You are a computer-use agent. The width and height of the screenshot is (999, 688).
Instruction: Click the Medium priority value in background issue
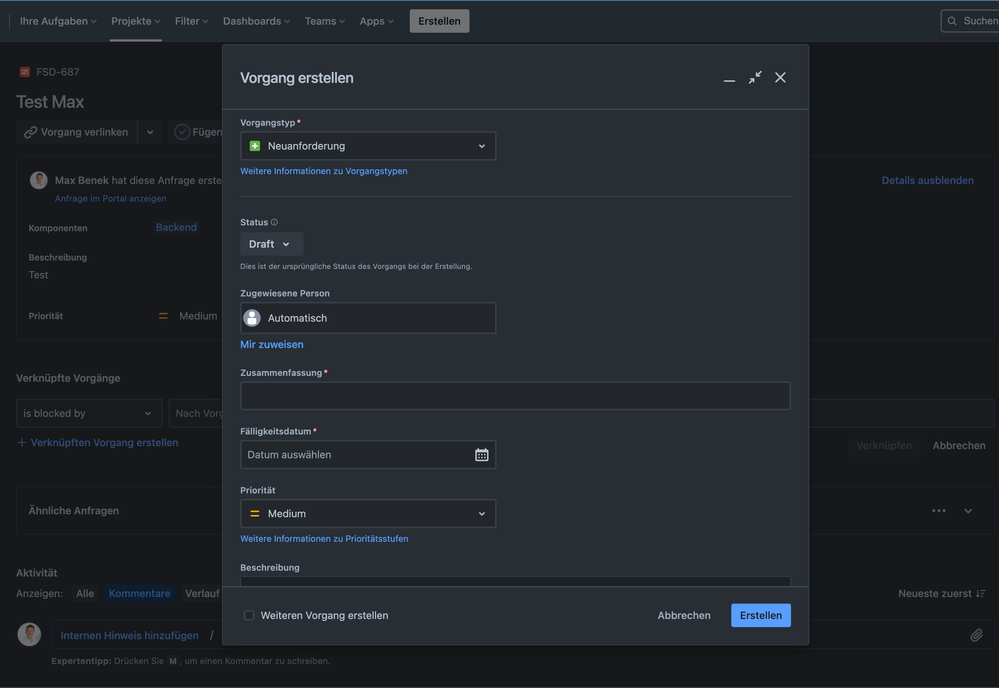(x=198, y=316)
